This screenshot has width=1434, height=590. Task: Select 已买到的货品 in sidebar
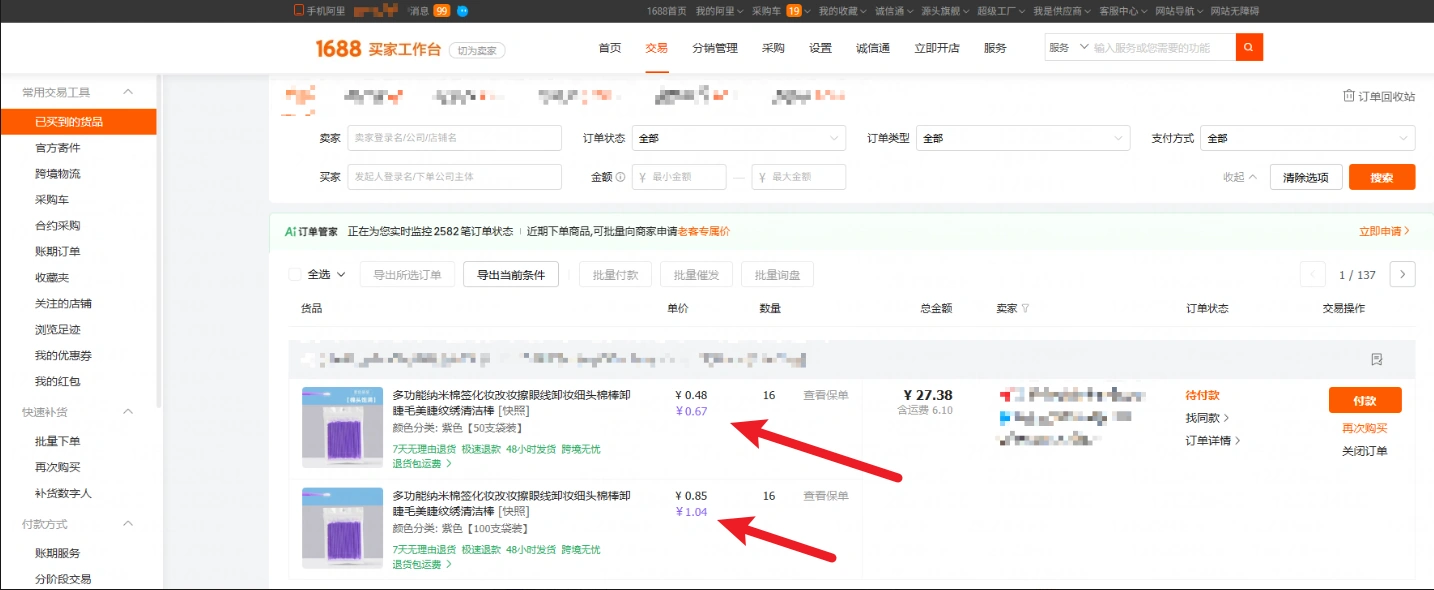(x=78, y=122)
